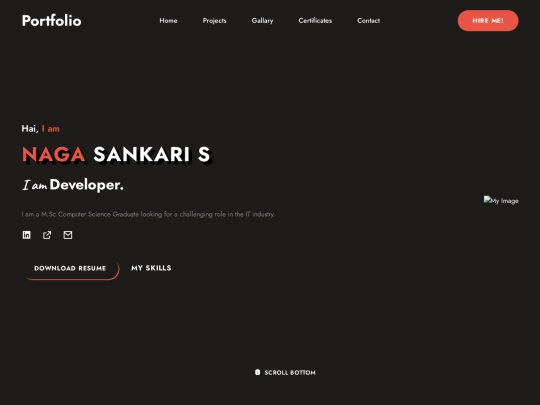The image size is (540, 405).
Task: Open the LinkedIn profile icon
Action: click(27, 235)
